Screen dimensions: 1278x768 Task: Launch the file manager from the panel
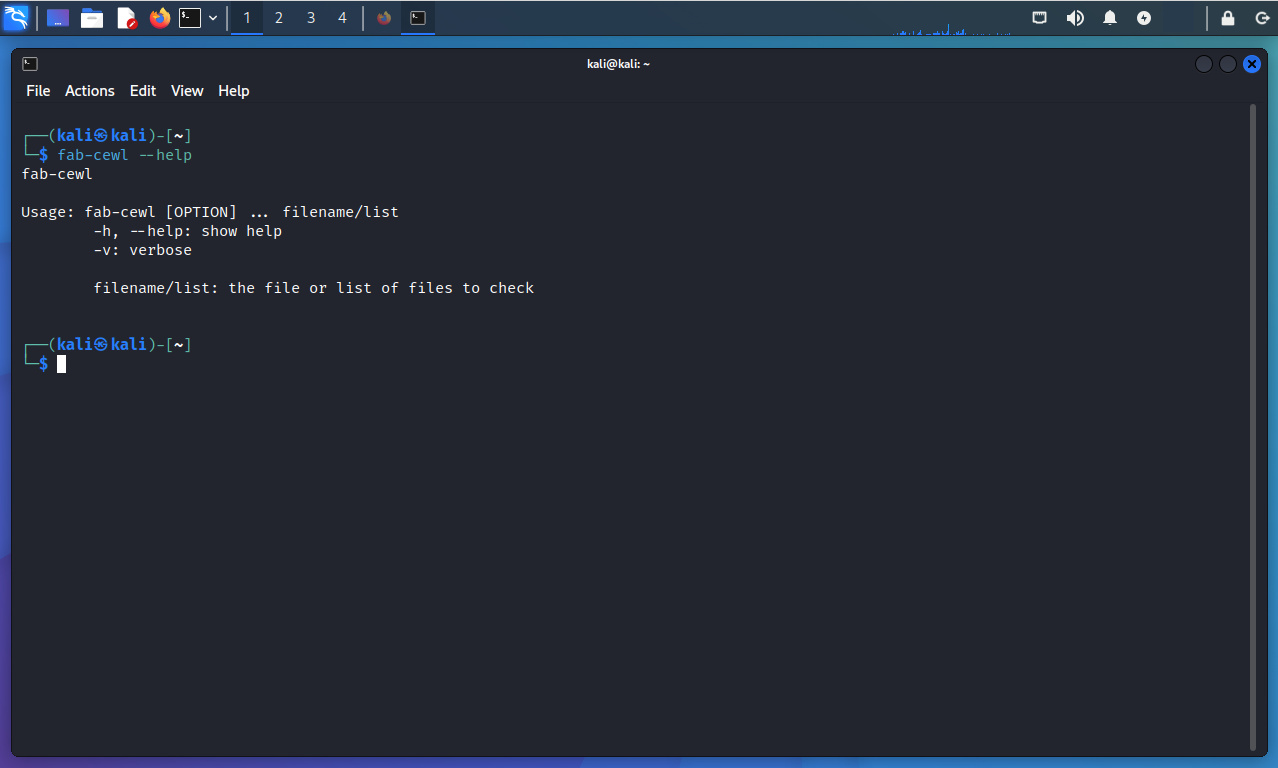click(x=92, y=18)
